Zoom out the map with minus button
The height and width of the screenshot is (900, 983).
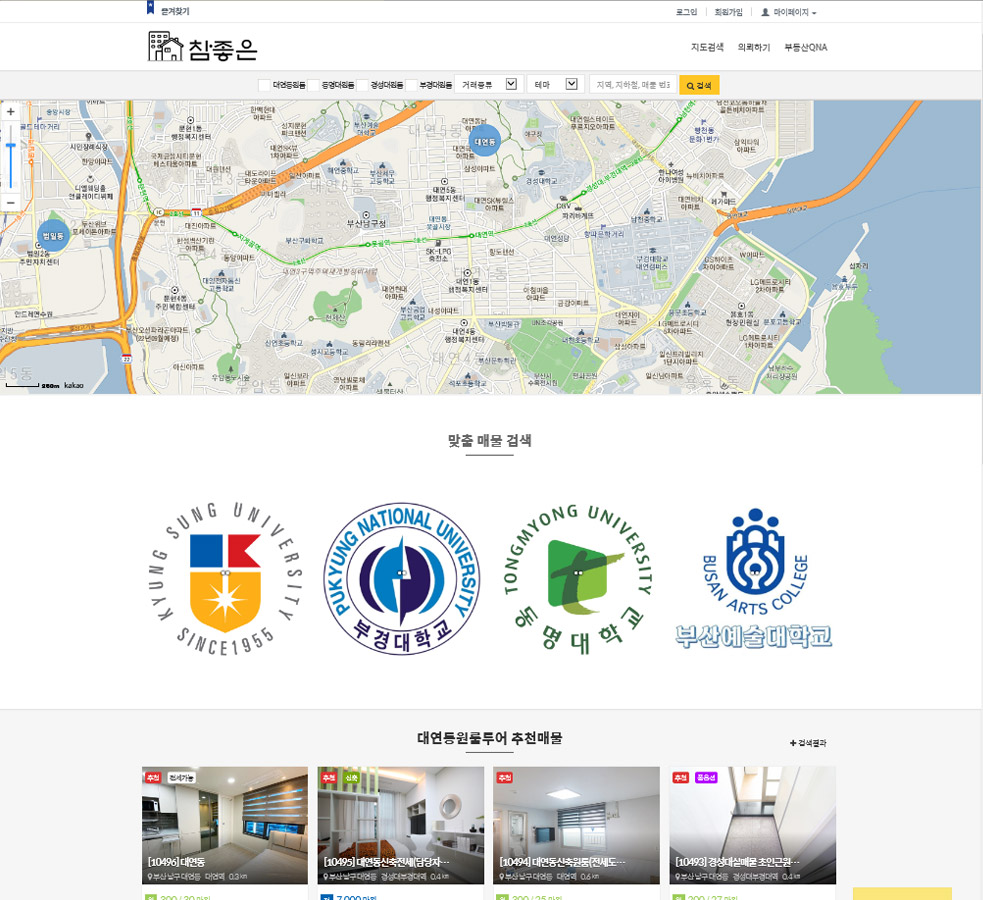pos(11,203)
